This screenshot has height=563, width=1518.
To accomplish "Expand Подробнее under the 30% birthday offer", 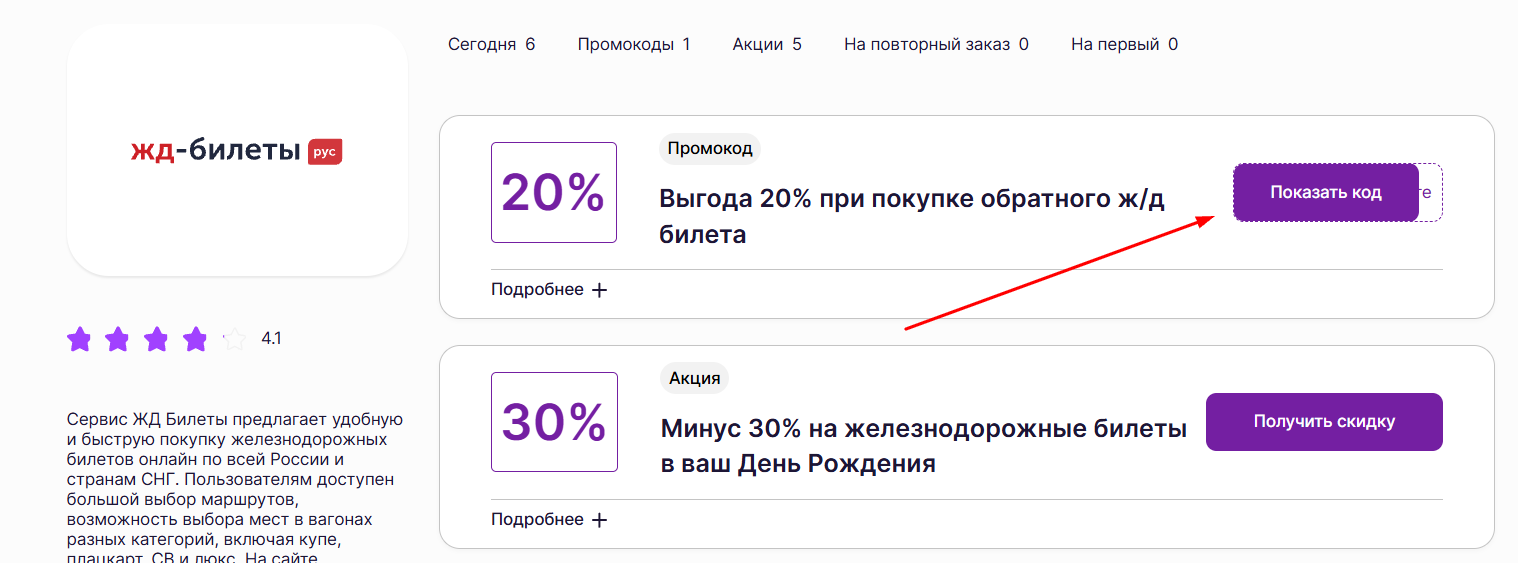I will [537, 520].
